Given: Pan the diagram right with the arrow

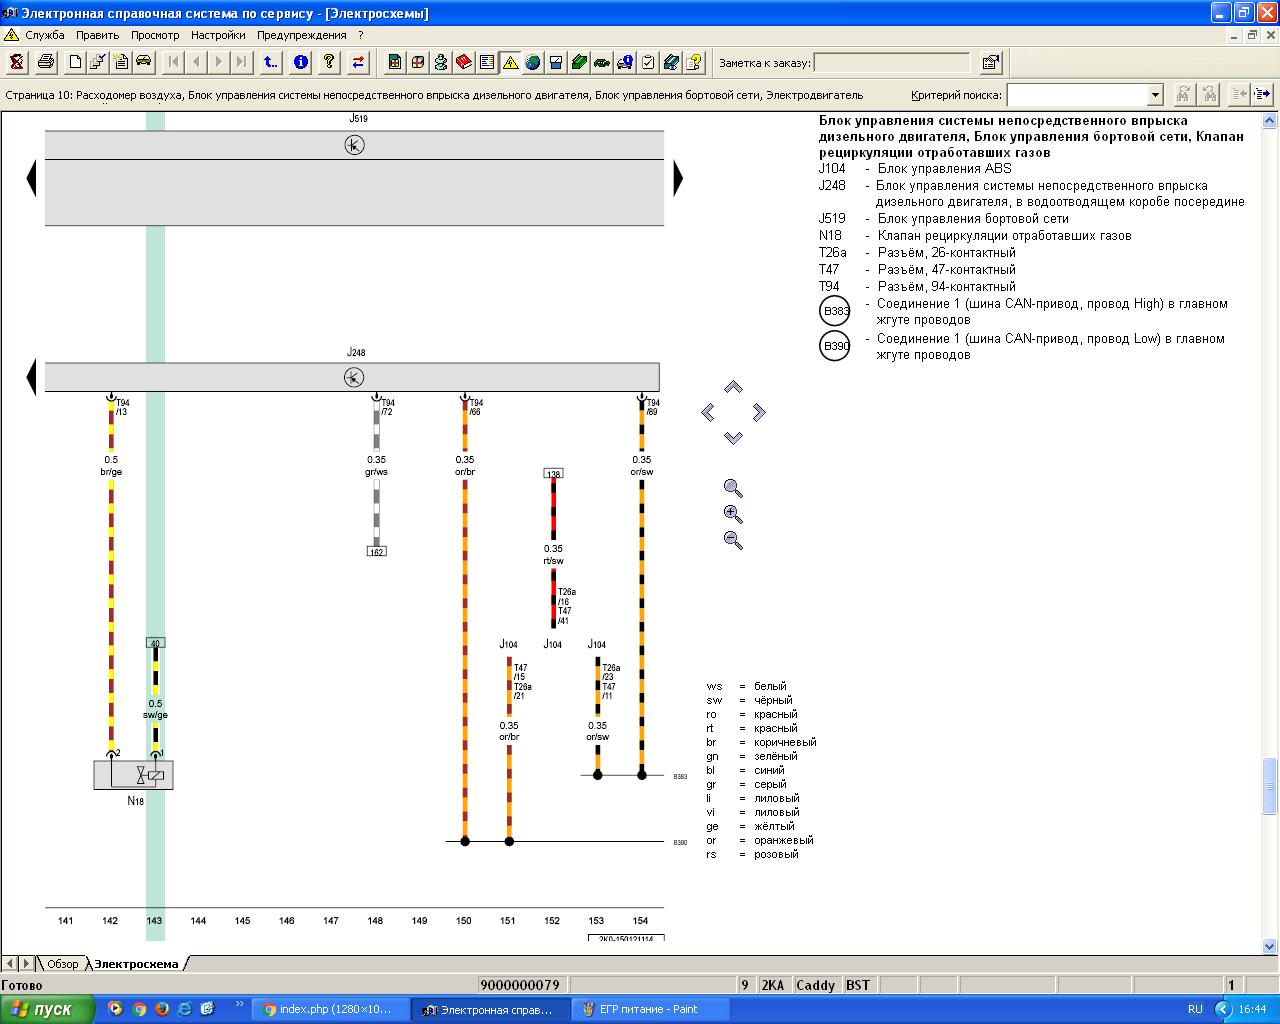Looking at the screenshot, I should coord(759,412).
